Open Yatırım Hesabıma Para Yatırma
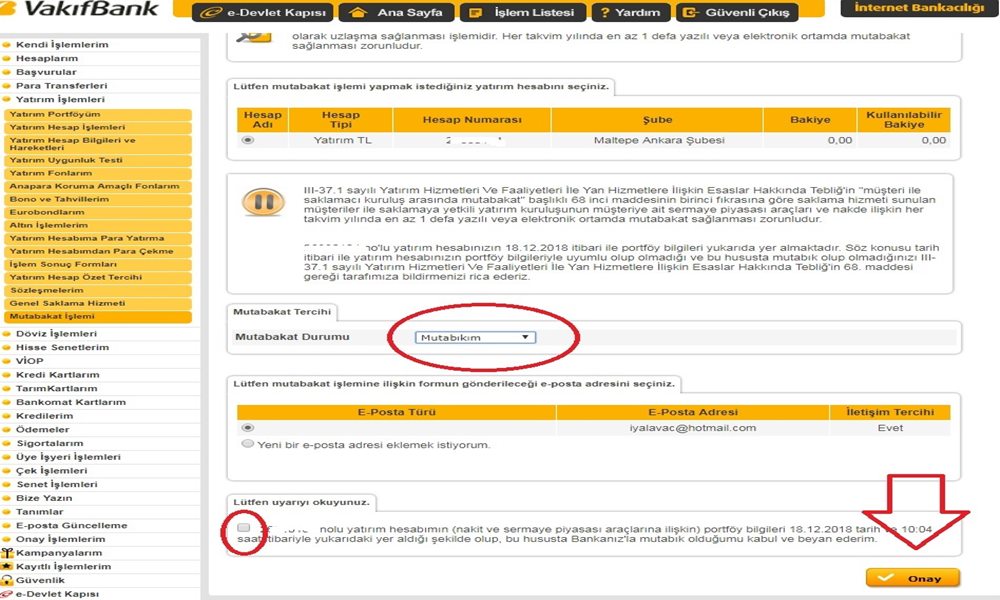Screen dimensions: 1000x600 coord(98,238)
